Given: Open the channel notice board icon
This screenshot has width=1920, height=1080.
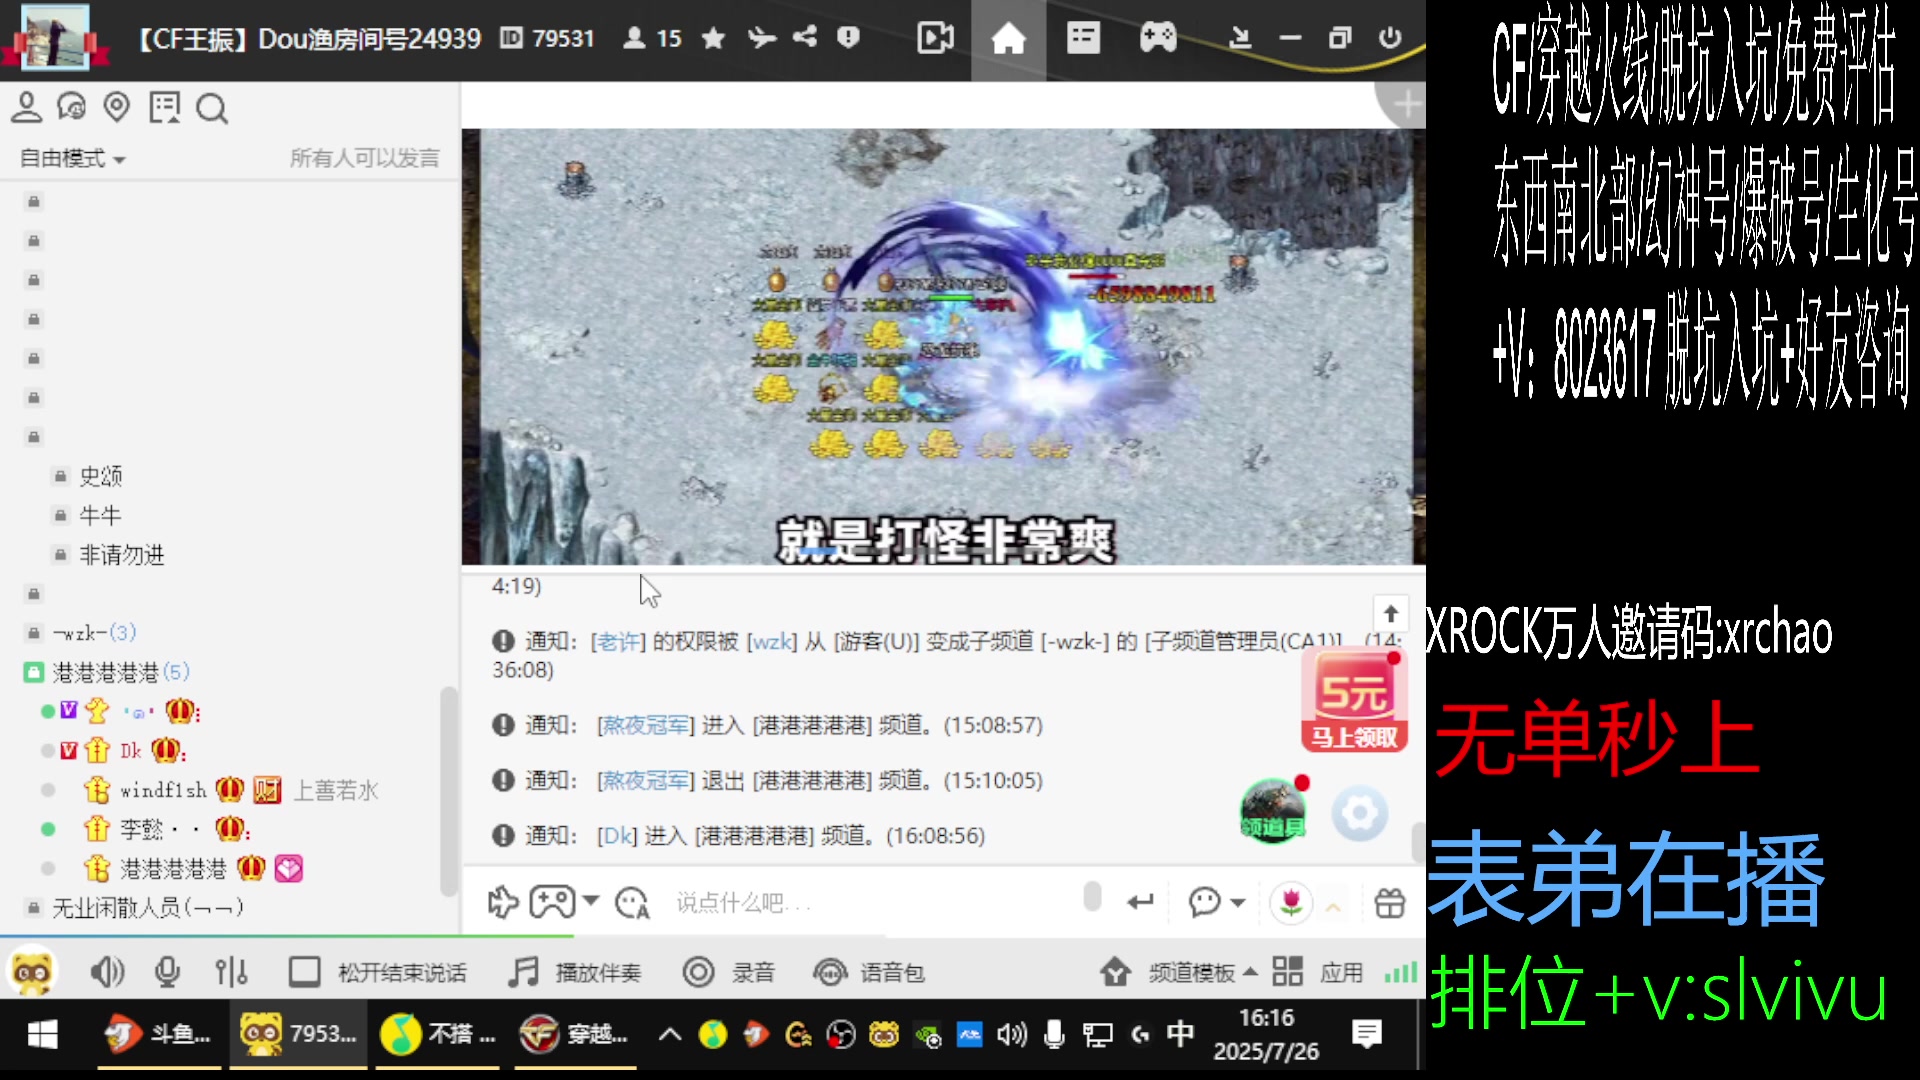Looking at the screenshot, I should [x=164, y=107].
